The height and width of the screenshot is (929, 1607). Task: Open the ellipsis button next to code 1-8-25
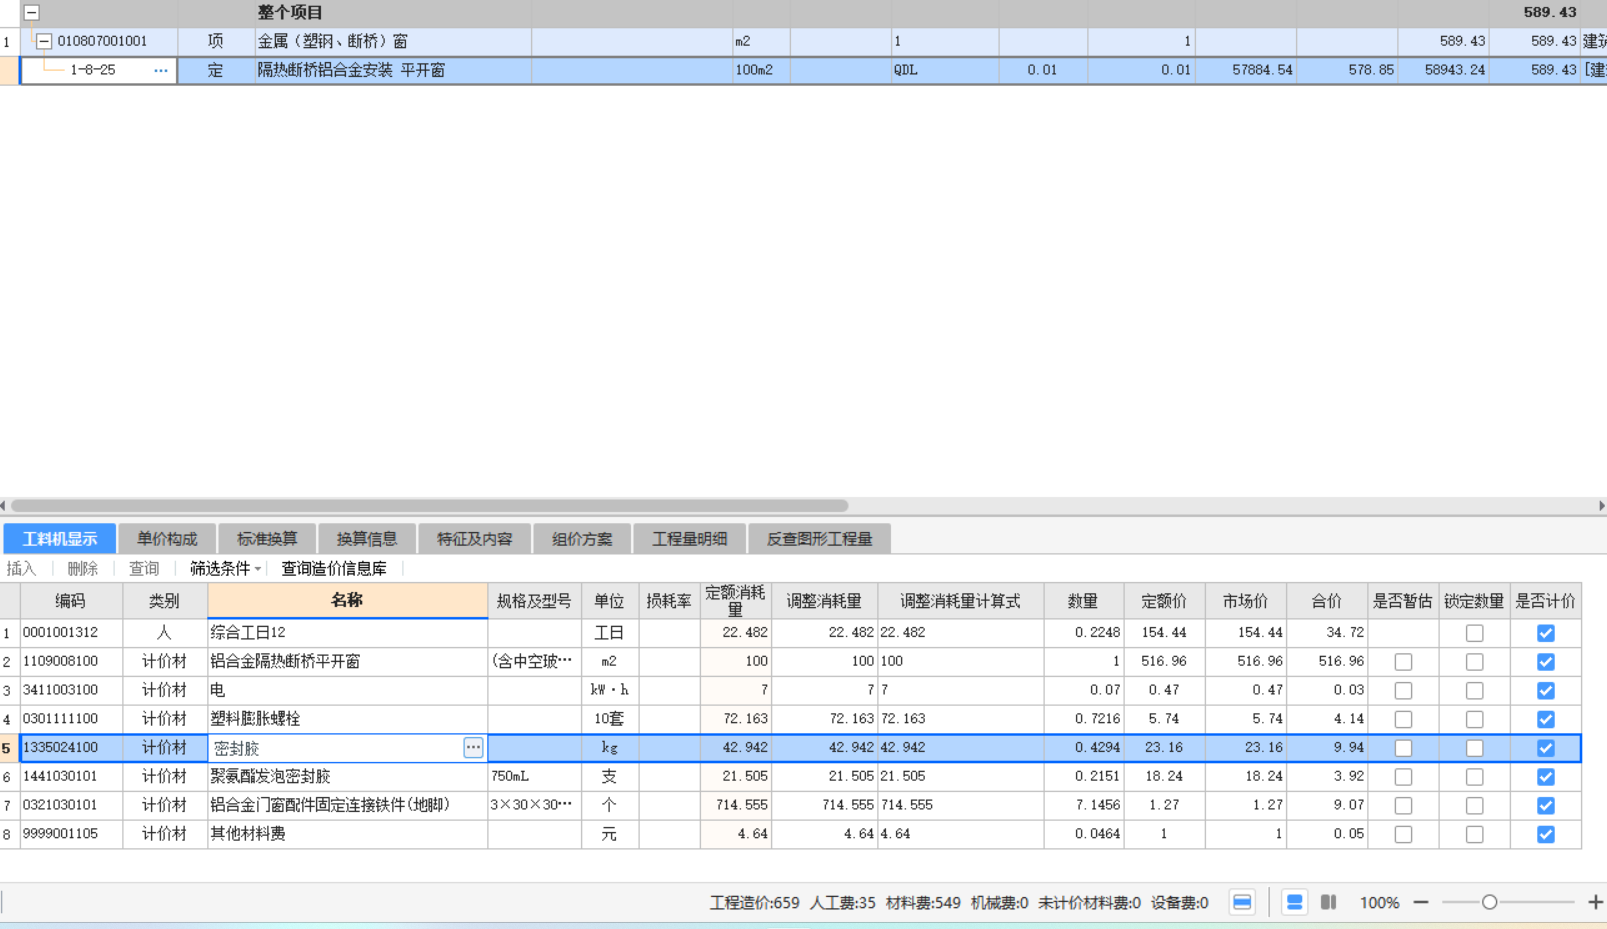(161, 70)
